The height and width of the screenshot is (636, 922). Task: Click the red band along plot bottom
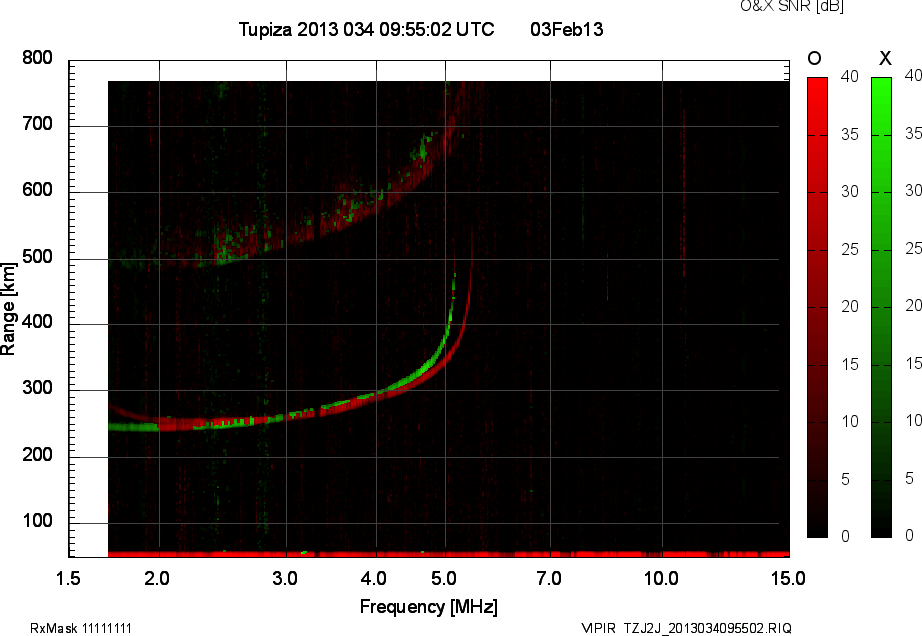click(448, 553)
